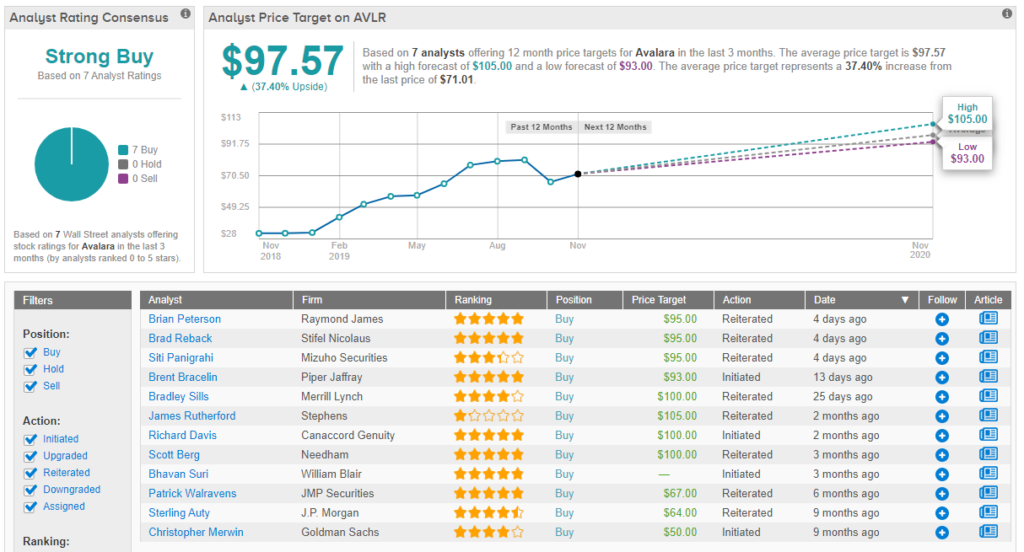This screenshot has height=552, width=1024.
Task: Follow analyst Brad Reback with plus icon
Action: (x=942, y=339)
